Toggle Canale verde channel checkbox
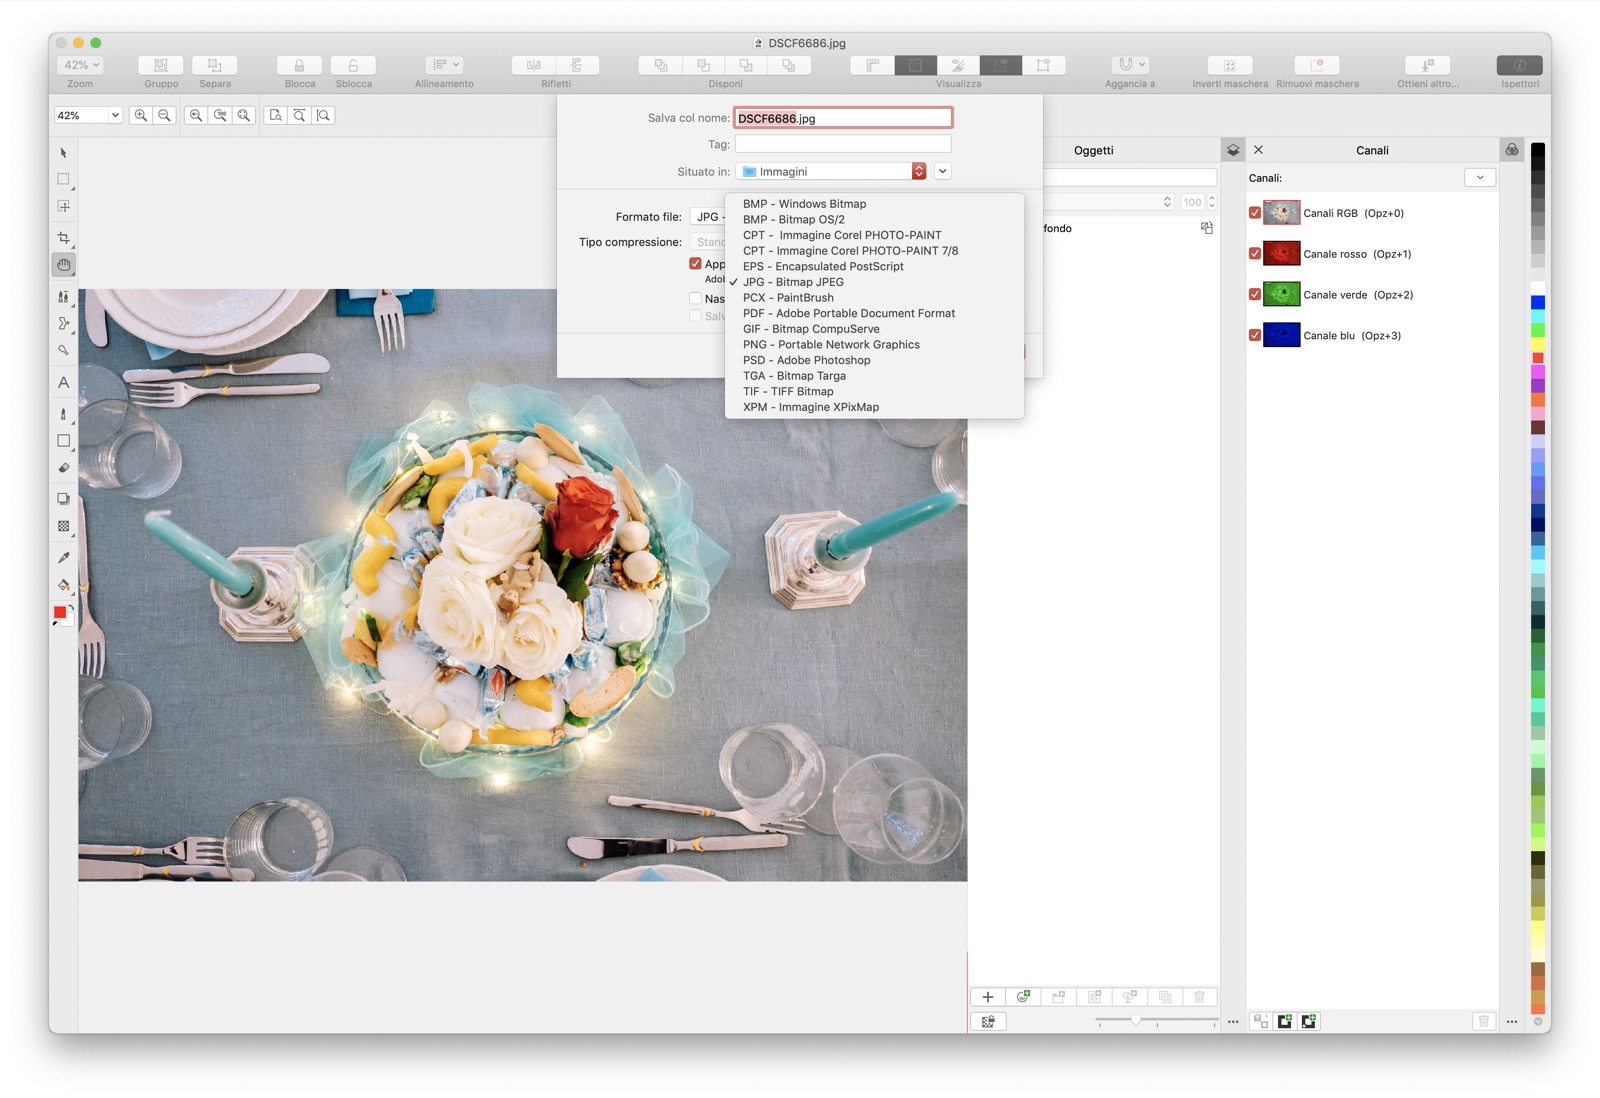Viewport: 1600px width, 1098px height. (x=1255, y=295)
